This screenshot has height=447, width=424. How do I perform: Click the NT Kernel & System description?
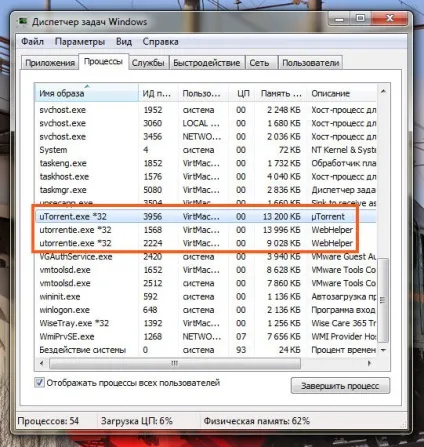343,150
